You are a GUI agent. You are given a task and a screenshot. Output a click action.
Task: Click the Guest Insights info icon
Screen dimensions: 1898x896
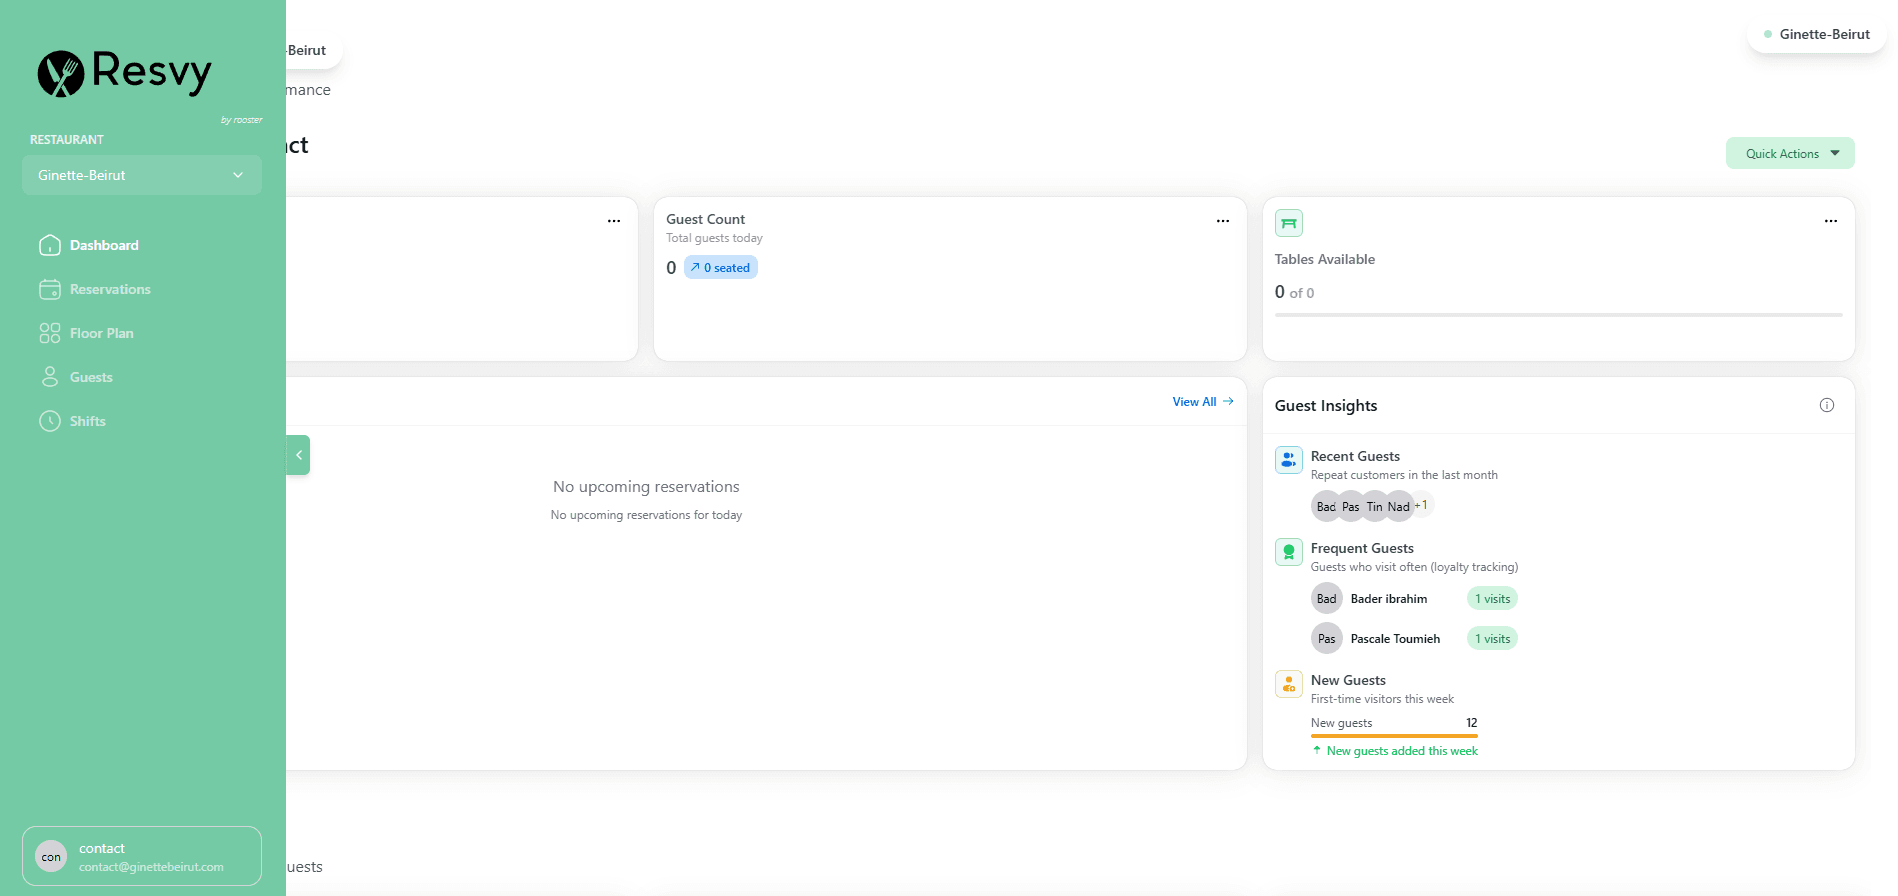pos(1826,405)
